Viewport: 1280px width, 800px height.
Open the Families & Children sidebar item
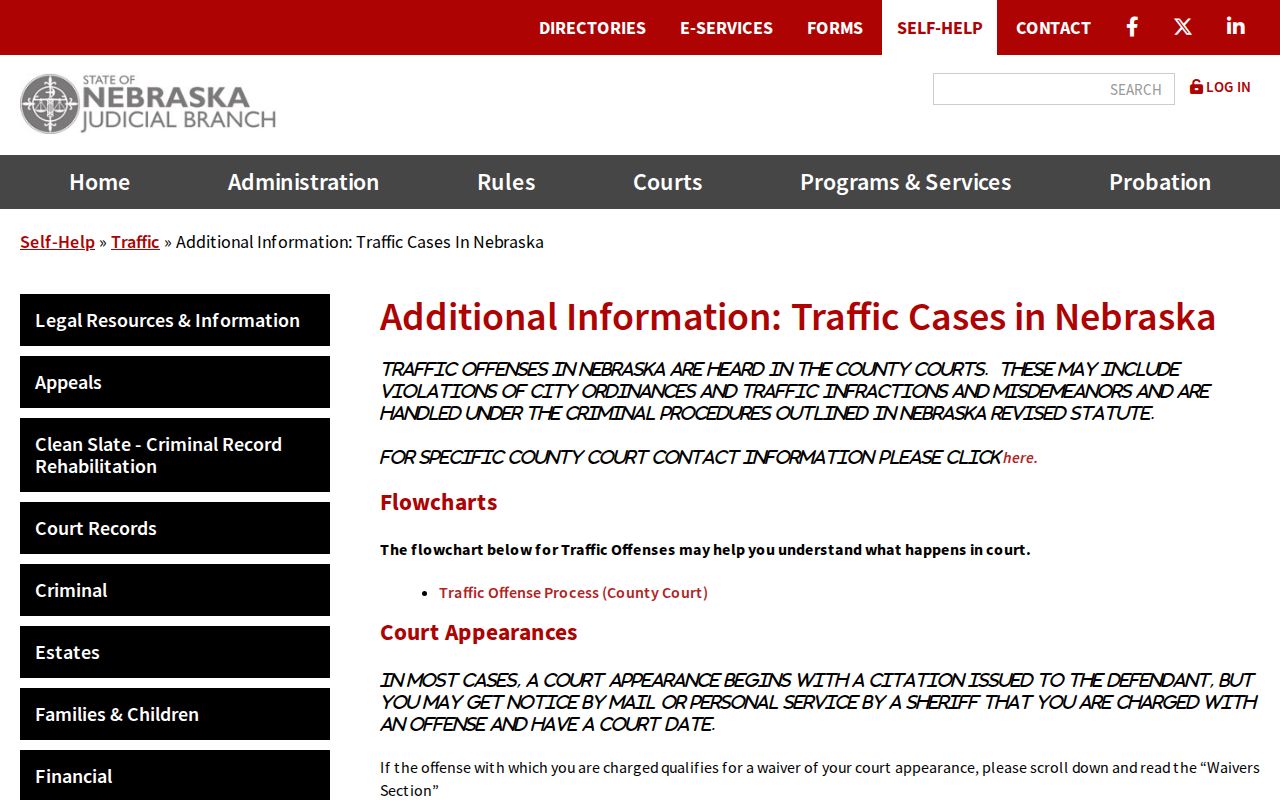tap(175, 714)
